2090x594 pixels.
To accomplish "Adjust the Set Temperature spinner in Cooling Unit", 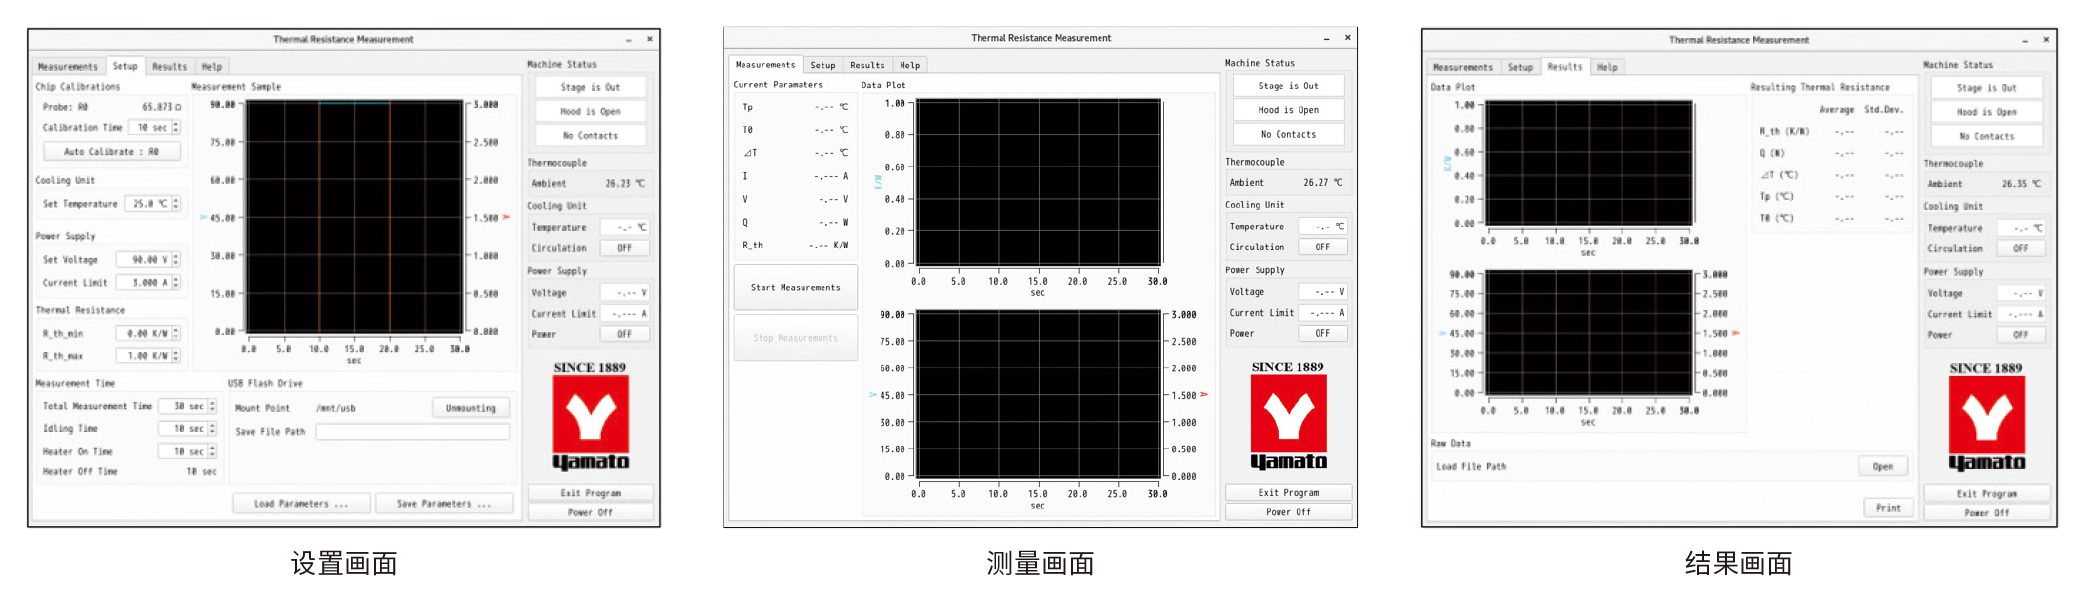I will (x=176, y=204).
